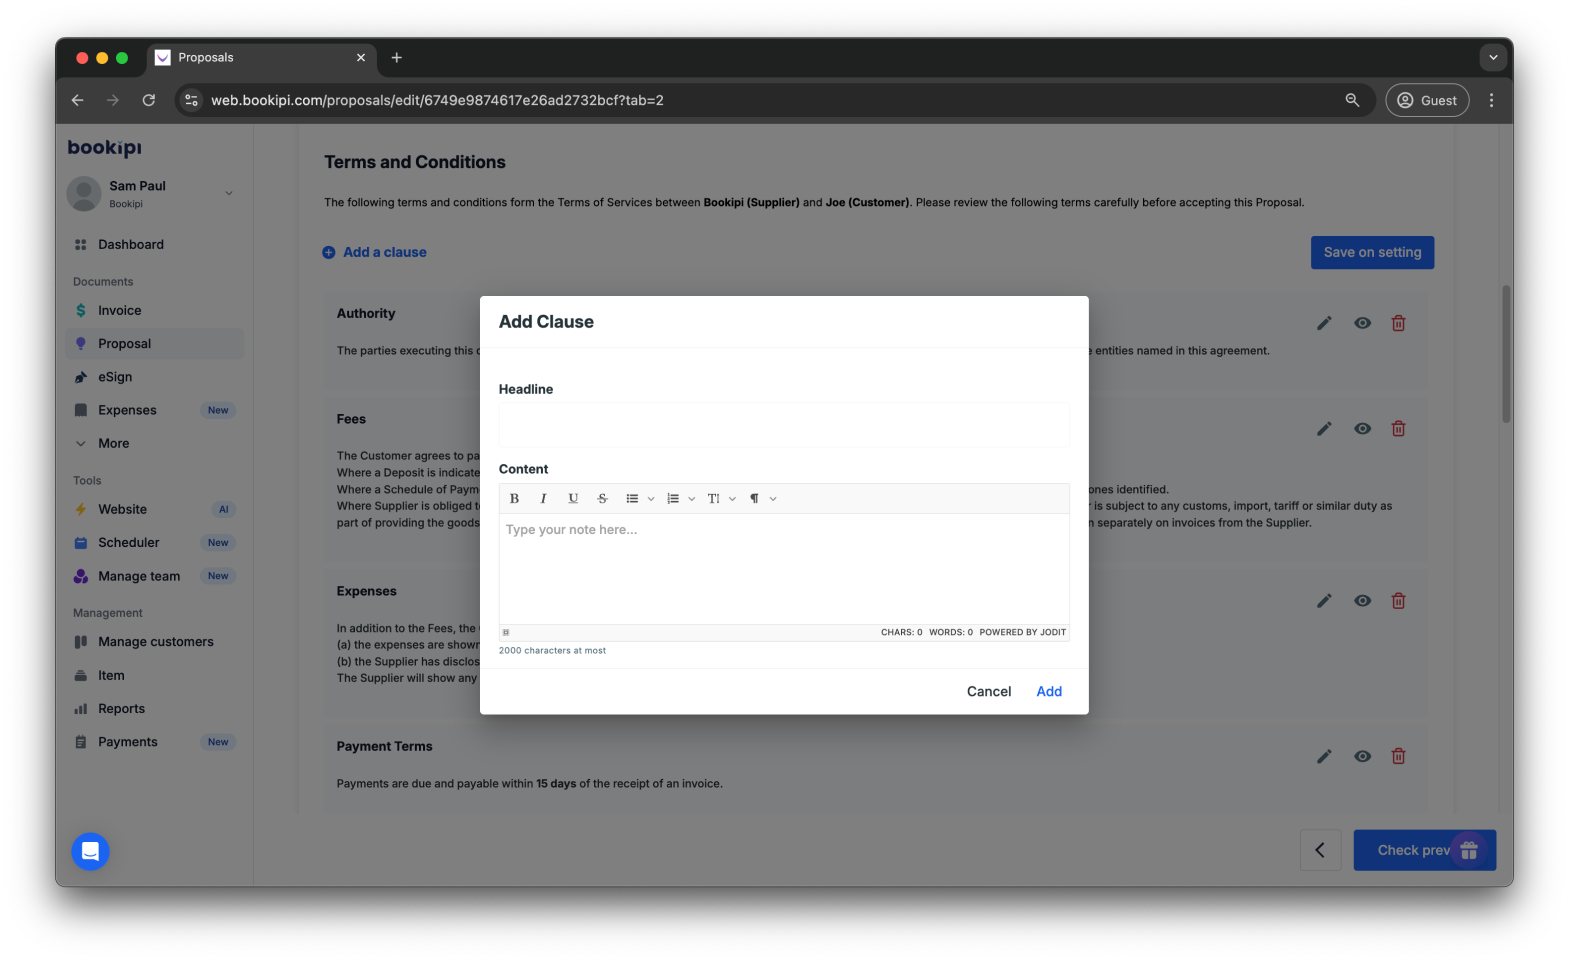
Task: Open the Guest profile button
Action: [1427, 100]
